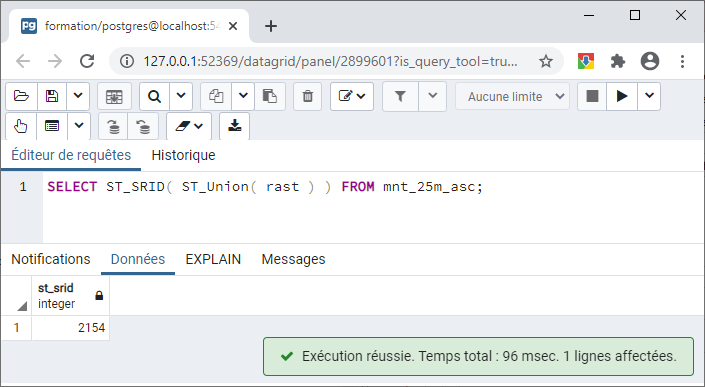Switch to Historique tab
Viewport: 705px width, 387px height.
(183, 156)
